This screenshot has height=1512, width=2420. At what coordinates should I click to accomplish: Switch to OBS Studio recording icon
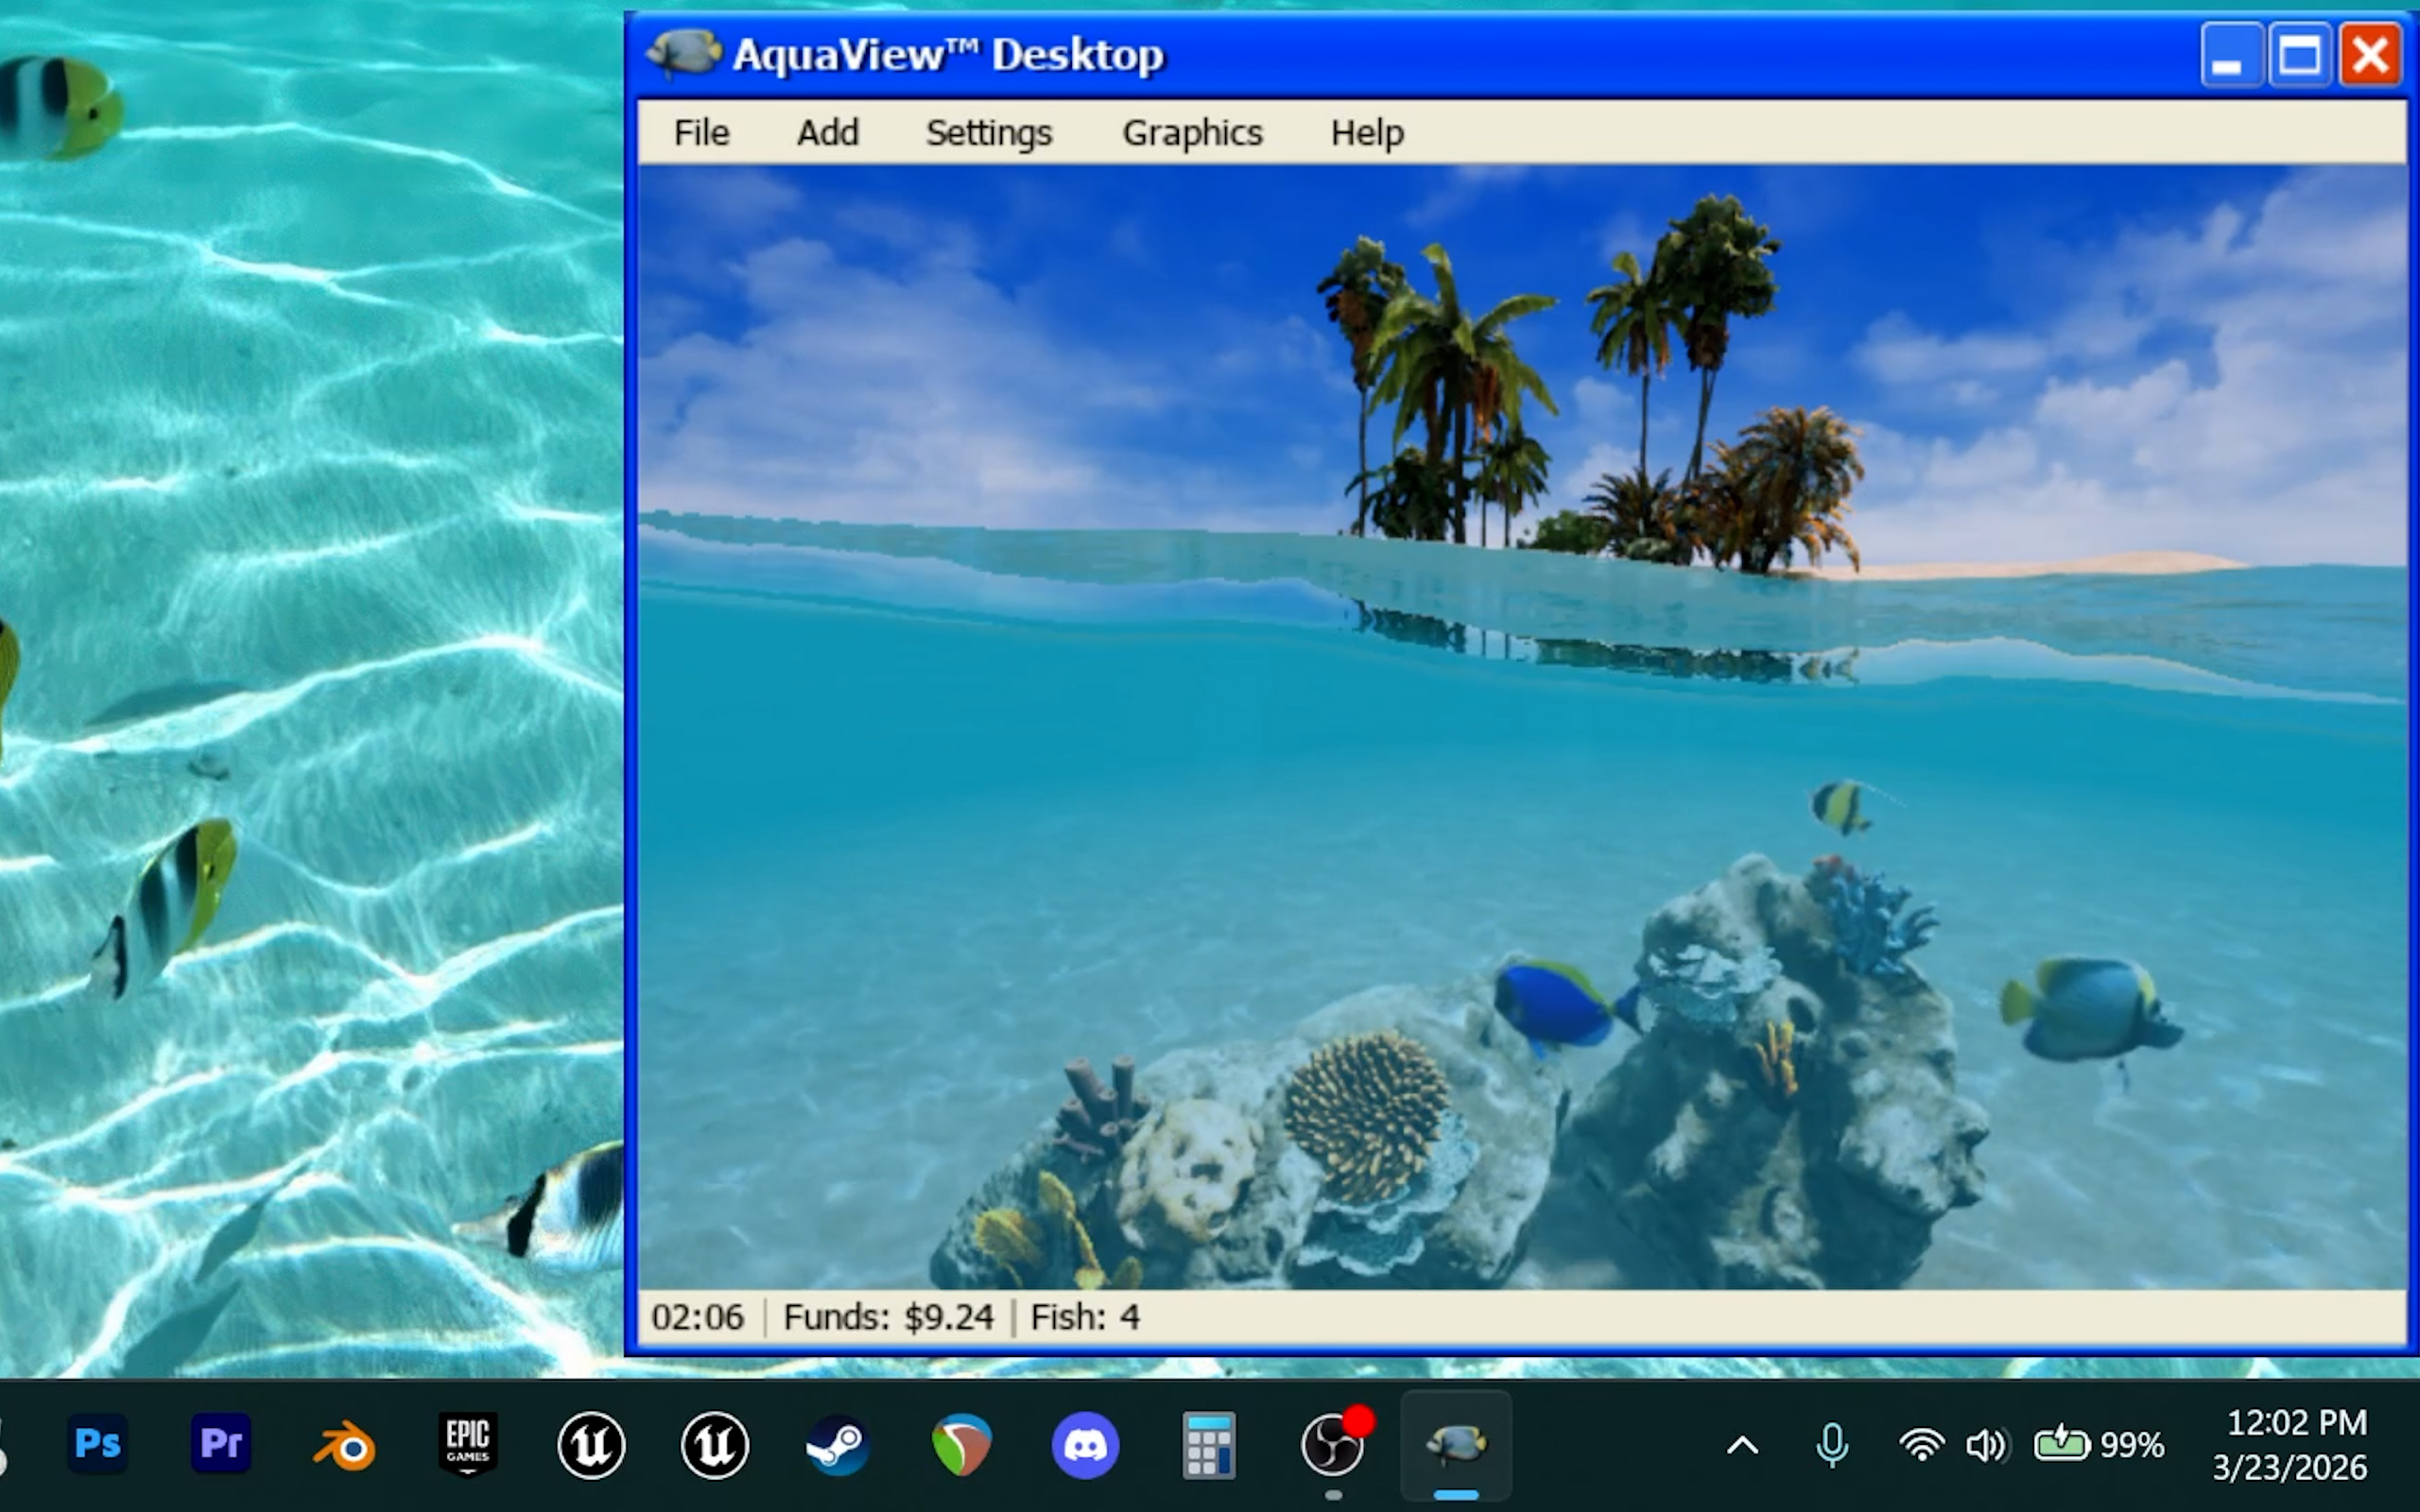click(x=1333, y=1445)
